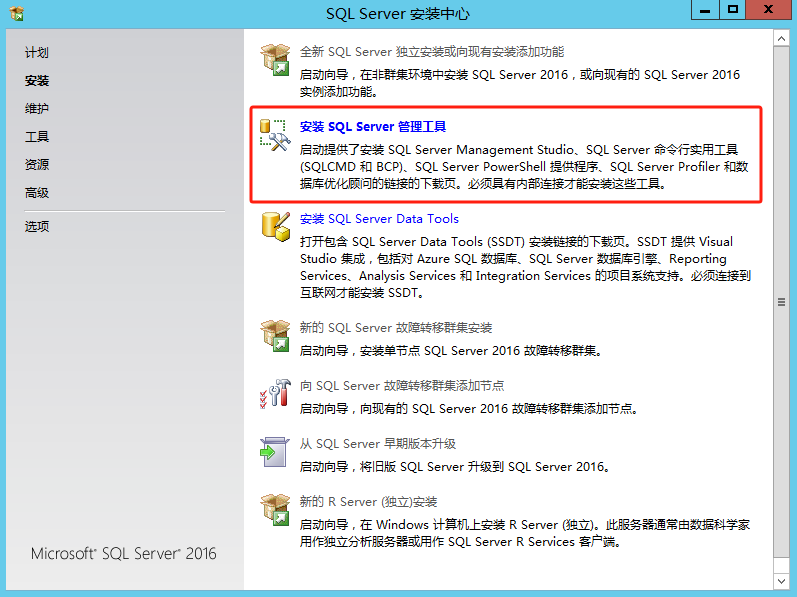Click the 从 SQL Server 早期版本升级 link

(378, 444)
